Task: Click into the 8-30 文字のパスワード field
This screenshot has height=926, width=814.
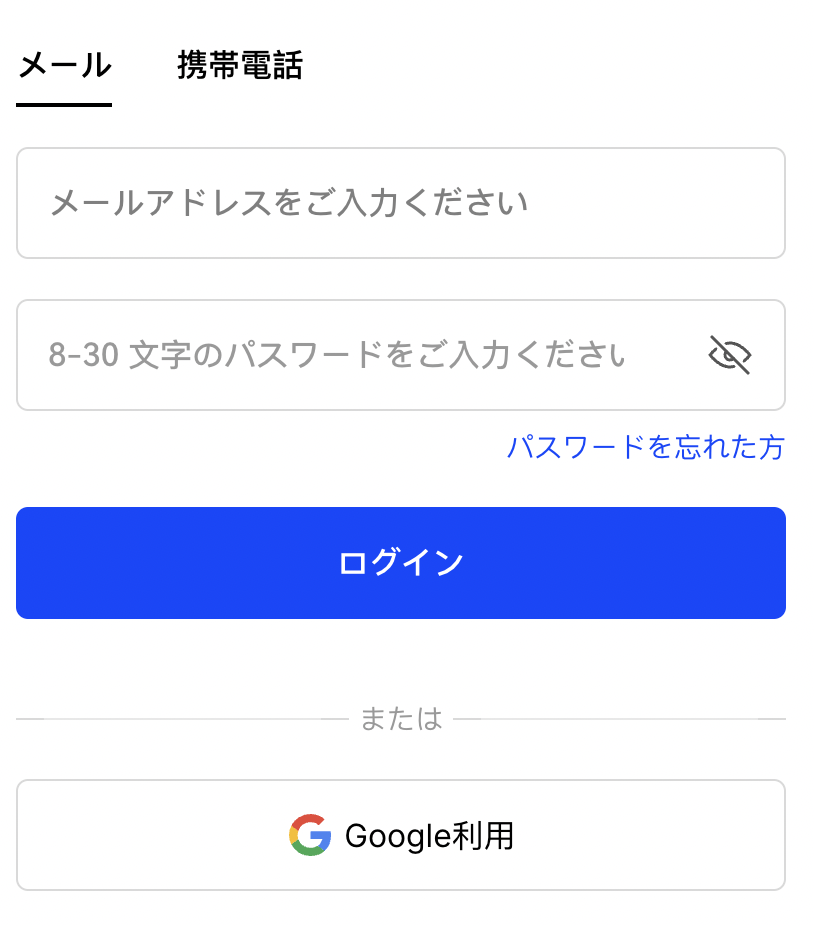Action: (x=401, y=355)
